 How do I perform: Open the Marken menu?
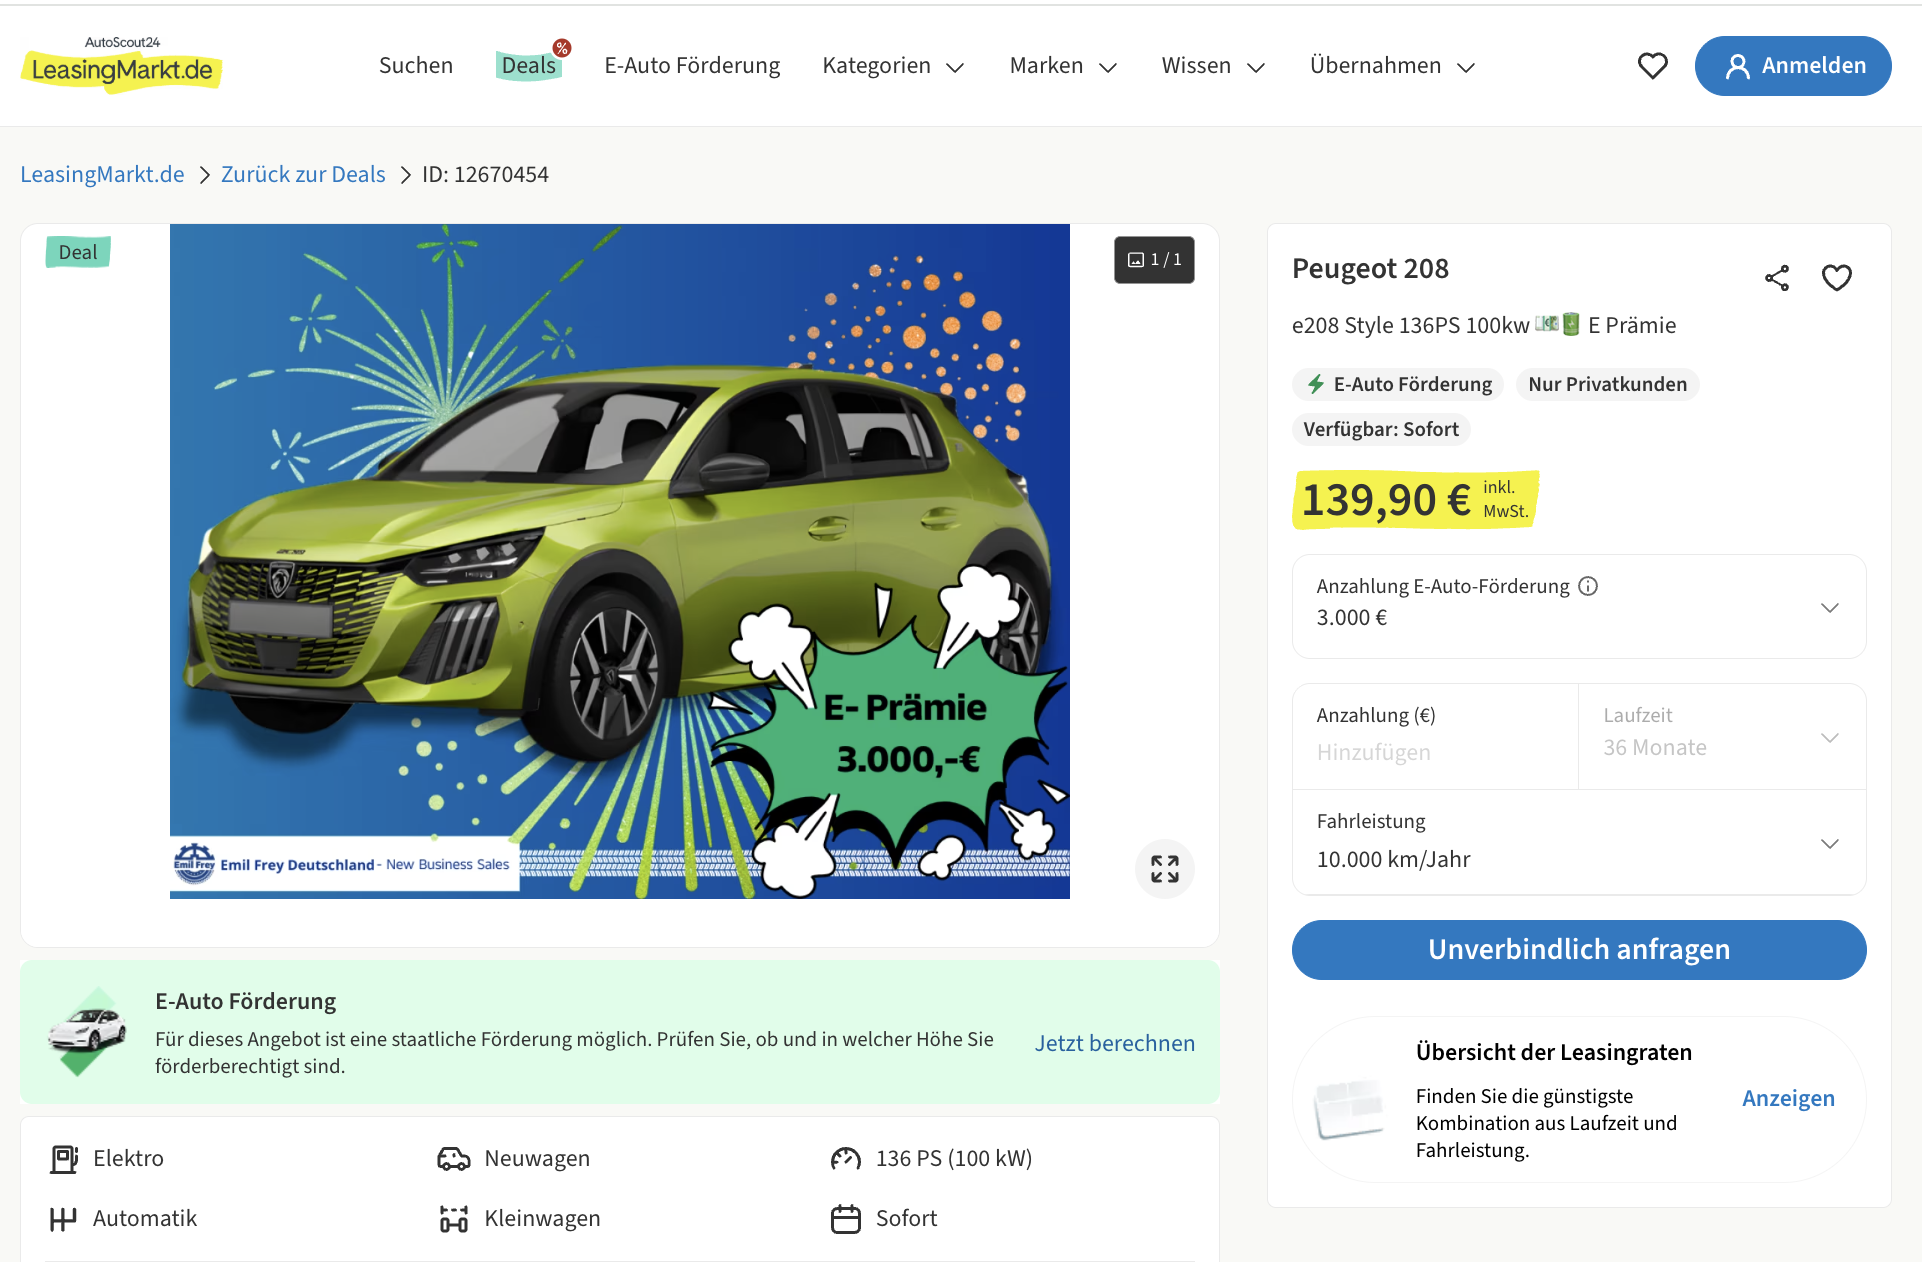click(x=1062, y=66)
